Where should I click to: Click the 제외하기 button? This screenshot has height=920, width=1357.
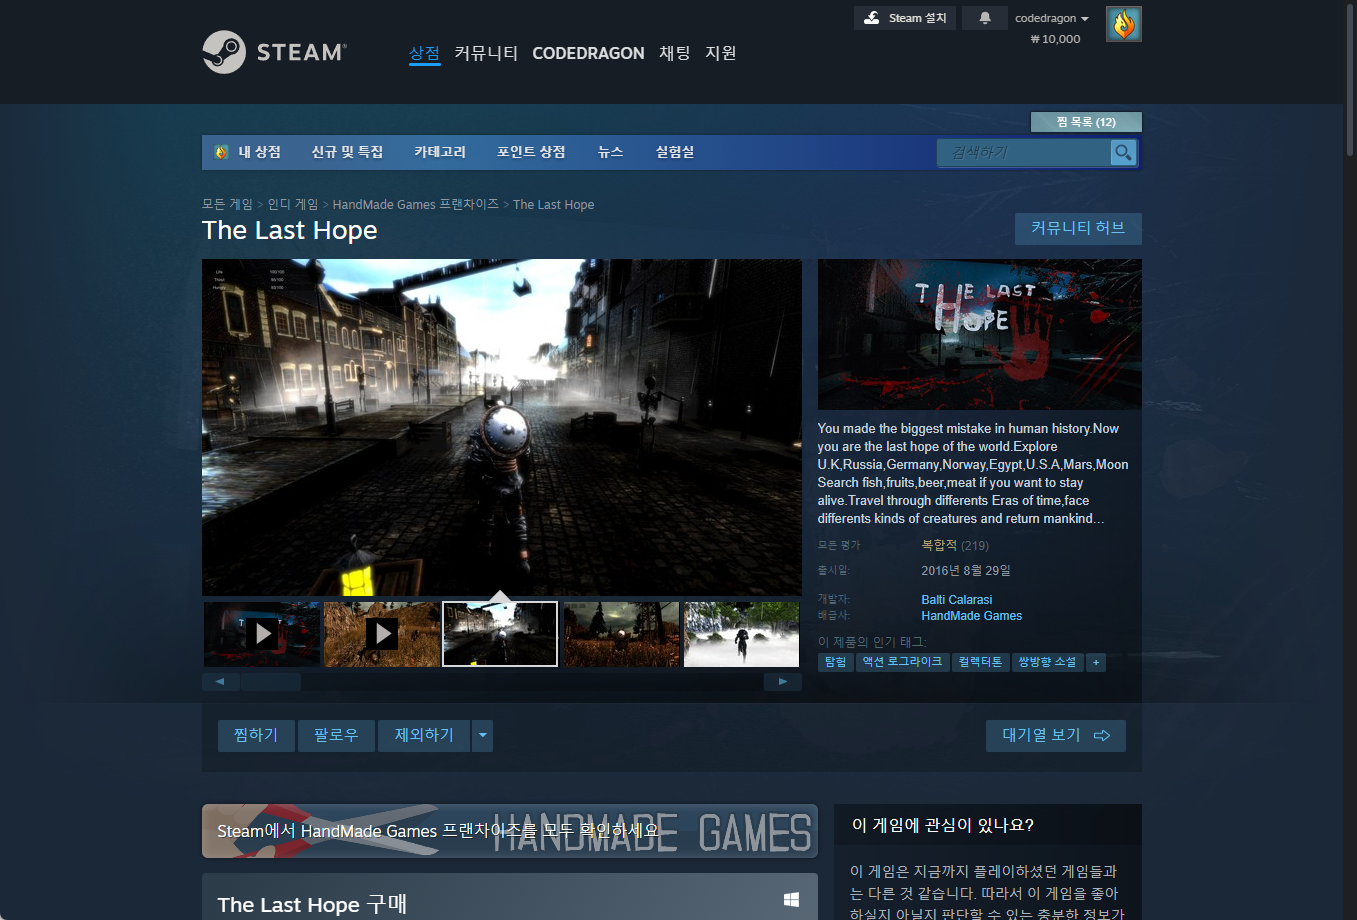(x=424, y=736)
